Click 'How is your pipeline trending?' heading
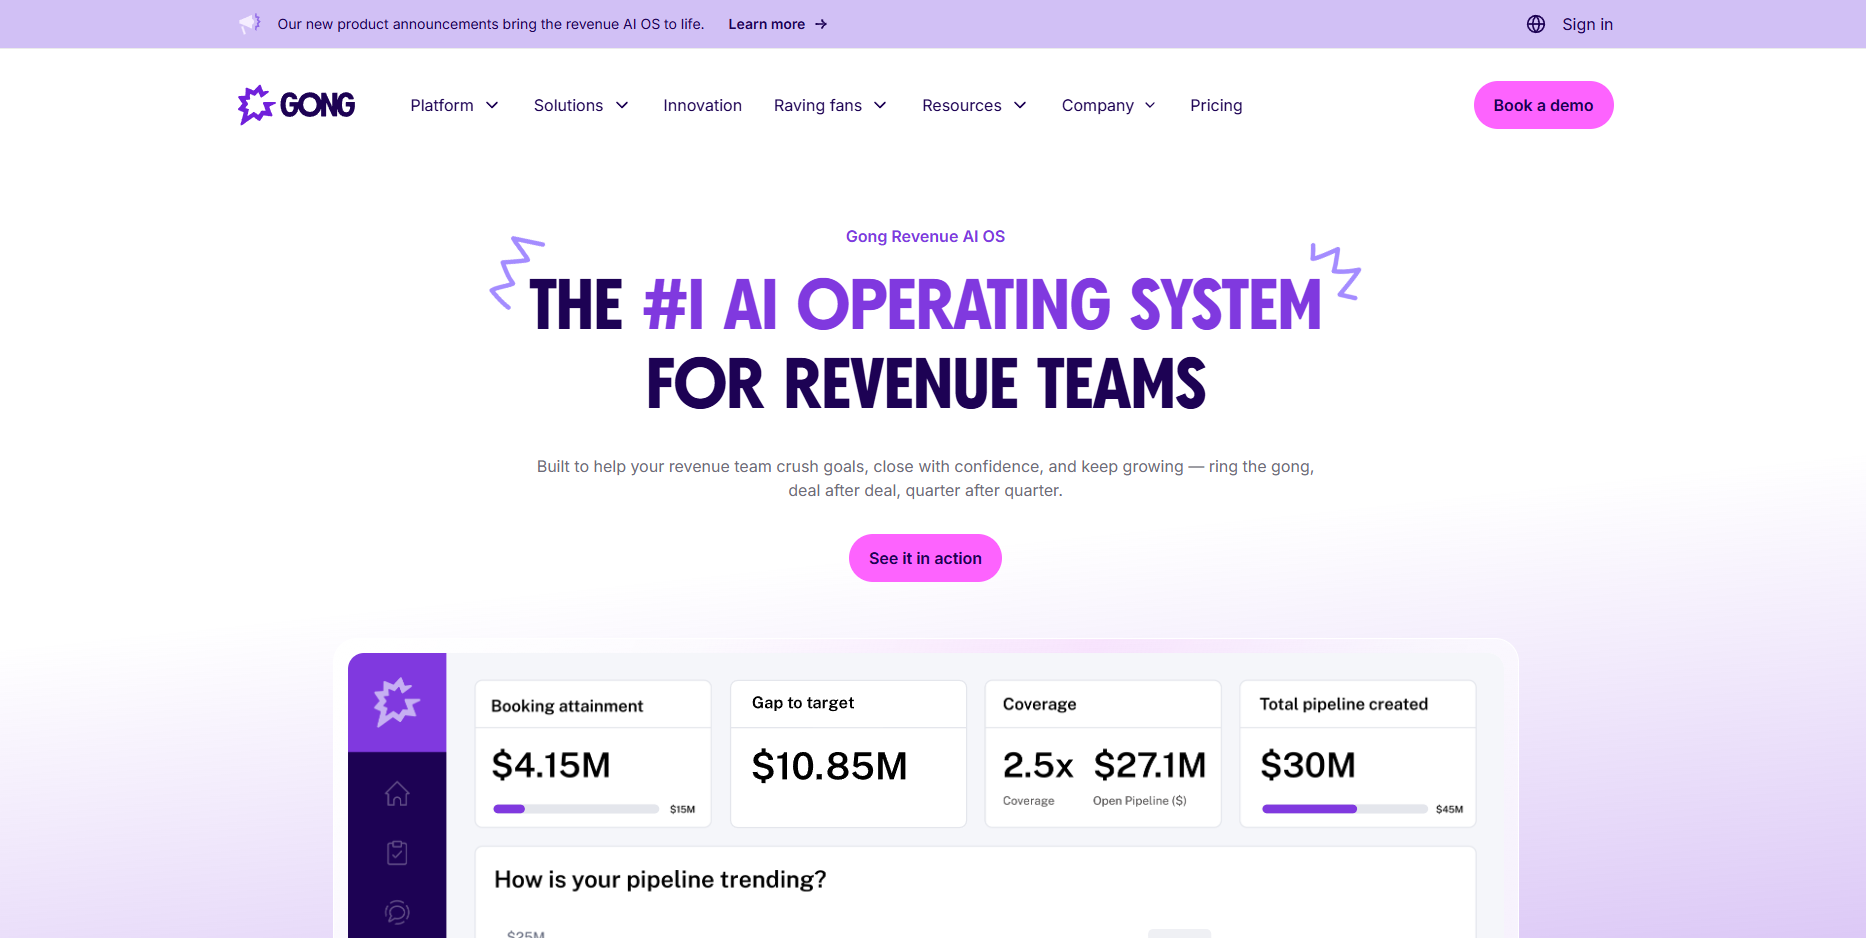Screen dimensions: 1866x938 660,880
